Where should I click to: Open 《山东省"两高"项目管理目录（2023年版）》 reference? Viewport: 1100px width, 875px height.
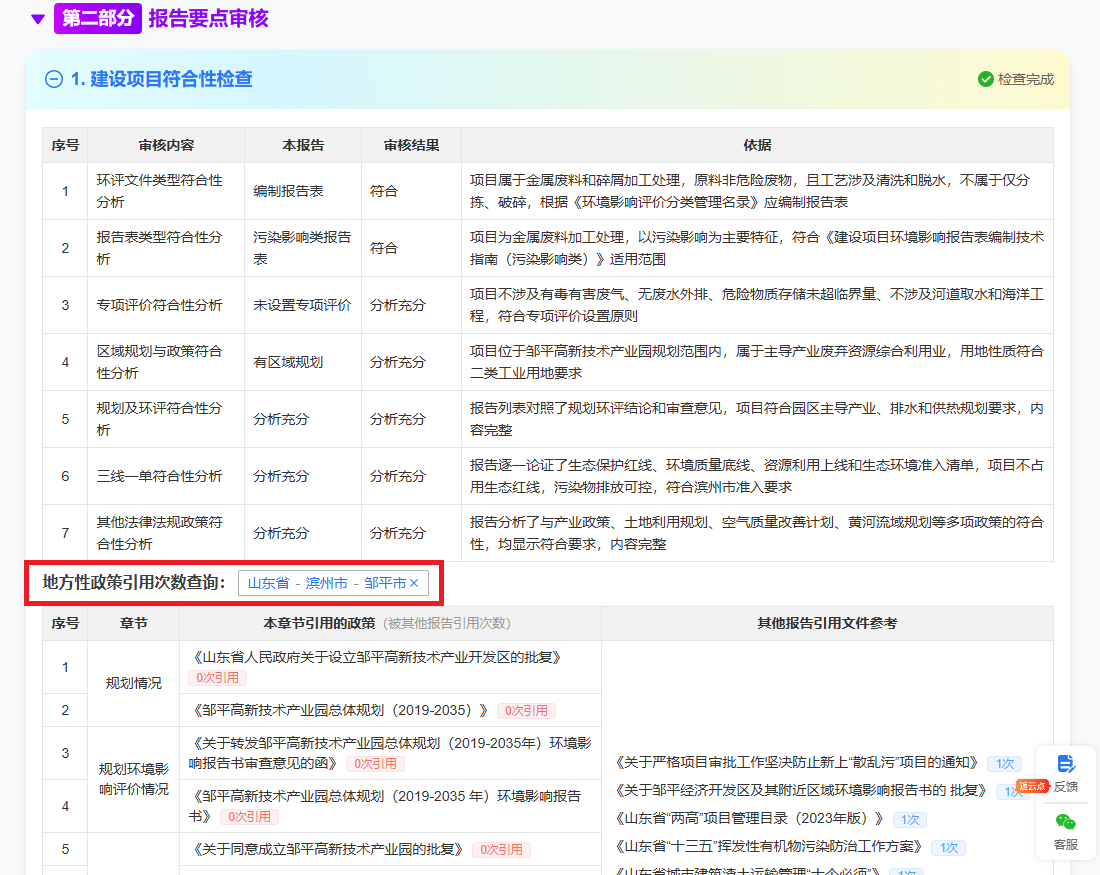tap(751, 819)
